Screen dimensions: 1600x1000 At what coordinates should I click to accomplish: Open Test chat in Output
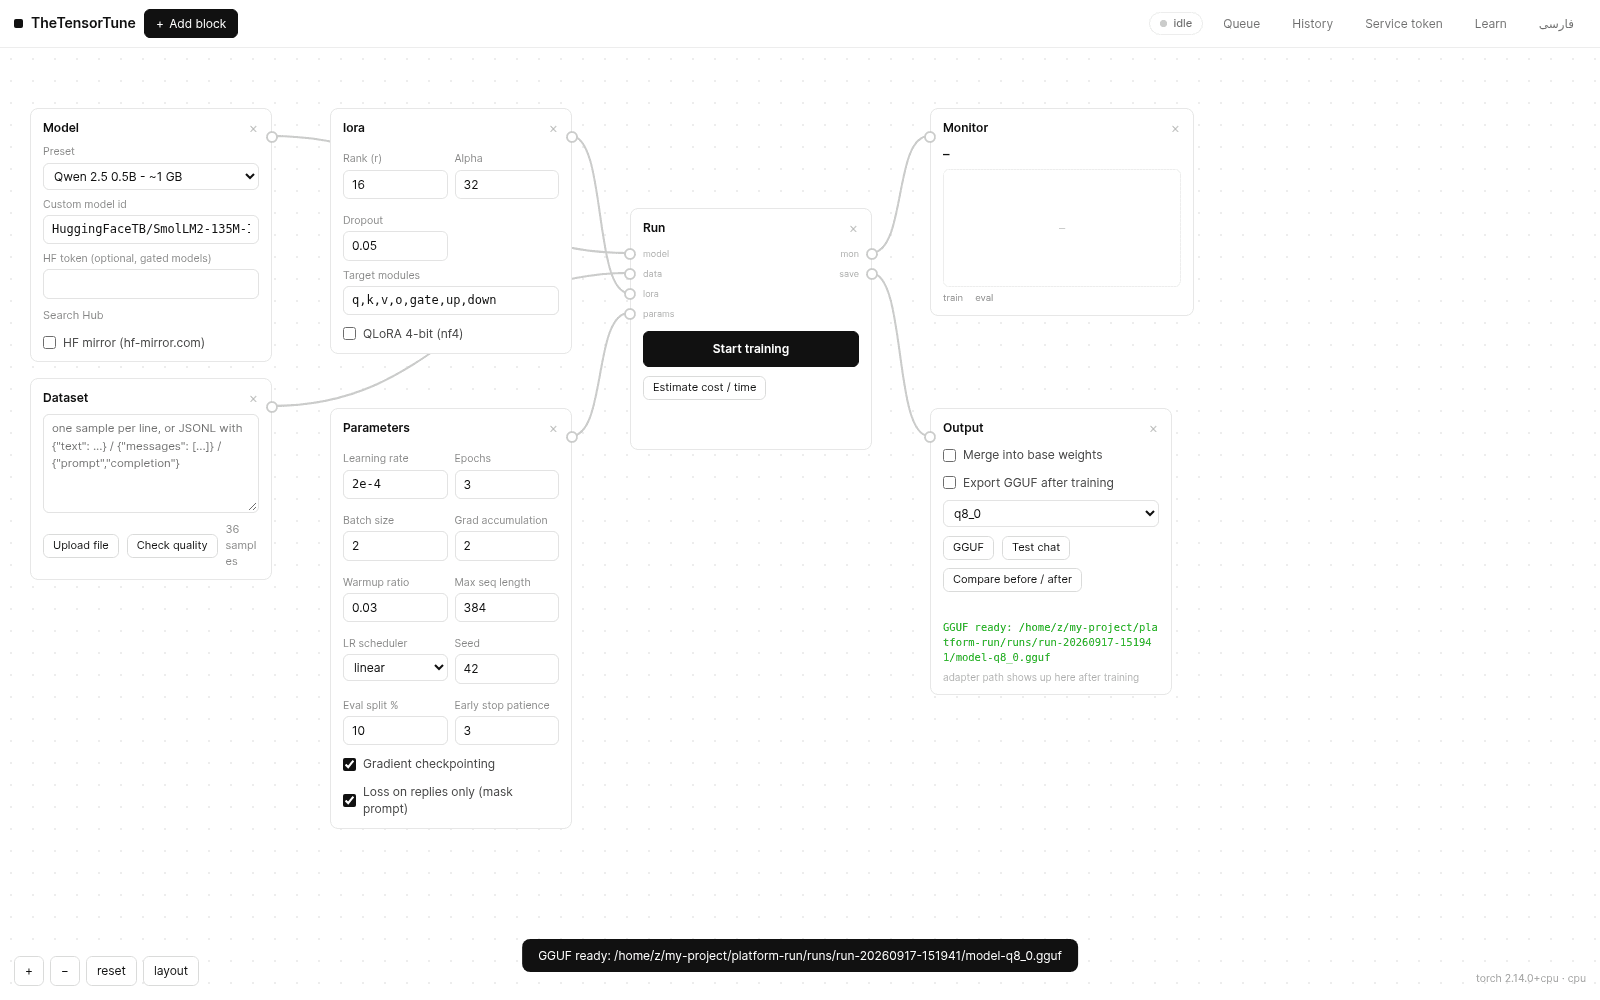coord(1036,548)
